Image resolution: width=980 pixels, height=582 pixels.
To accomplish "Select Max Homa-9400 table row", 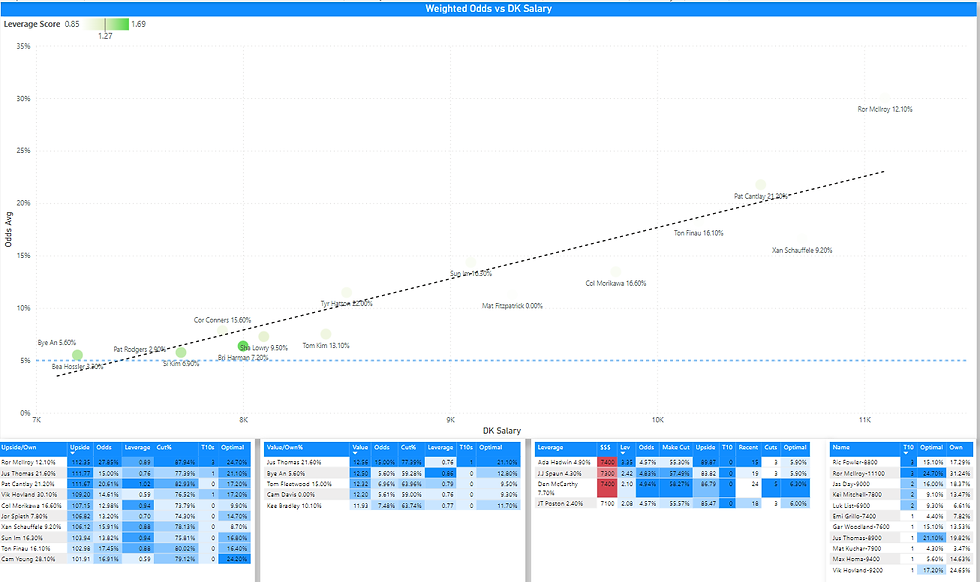I will 901,559.
